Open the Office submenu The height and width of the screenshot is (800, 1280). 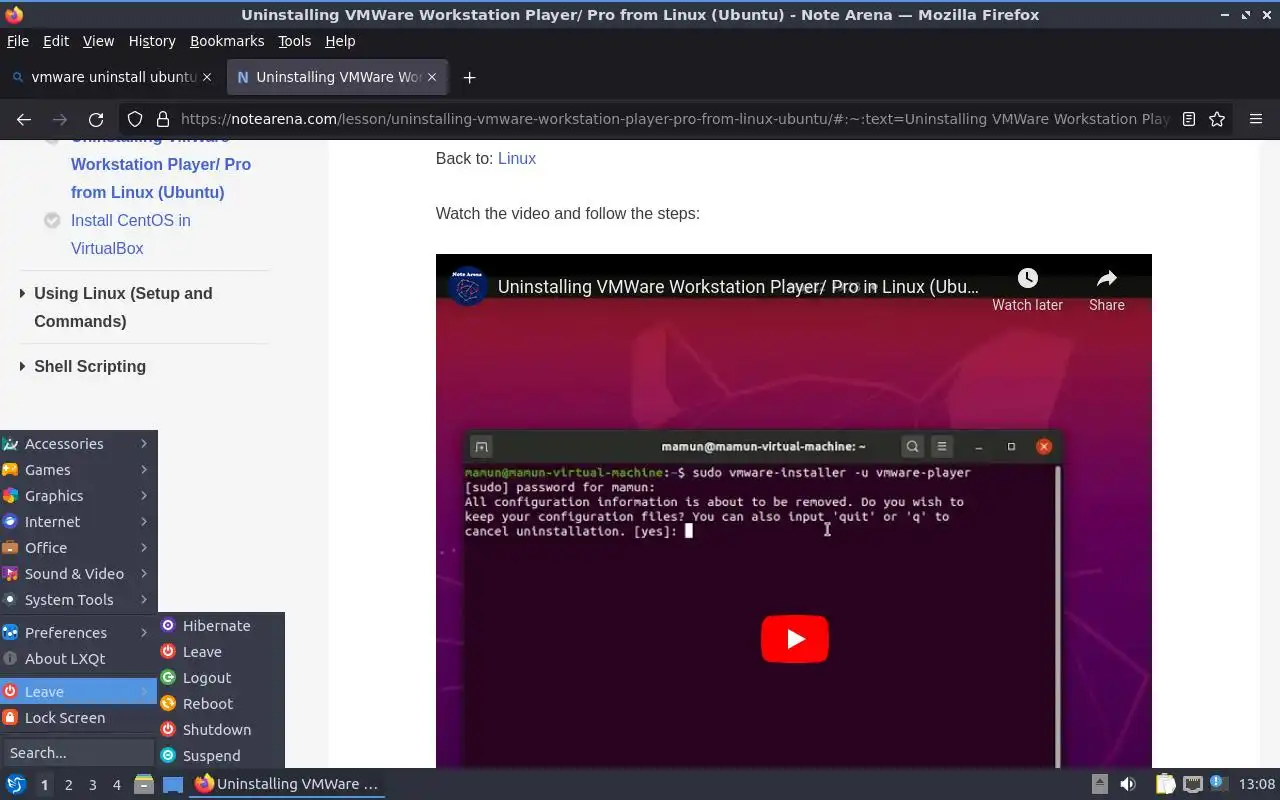pos(78,548)
